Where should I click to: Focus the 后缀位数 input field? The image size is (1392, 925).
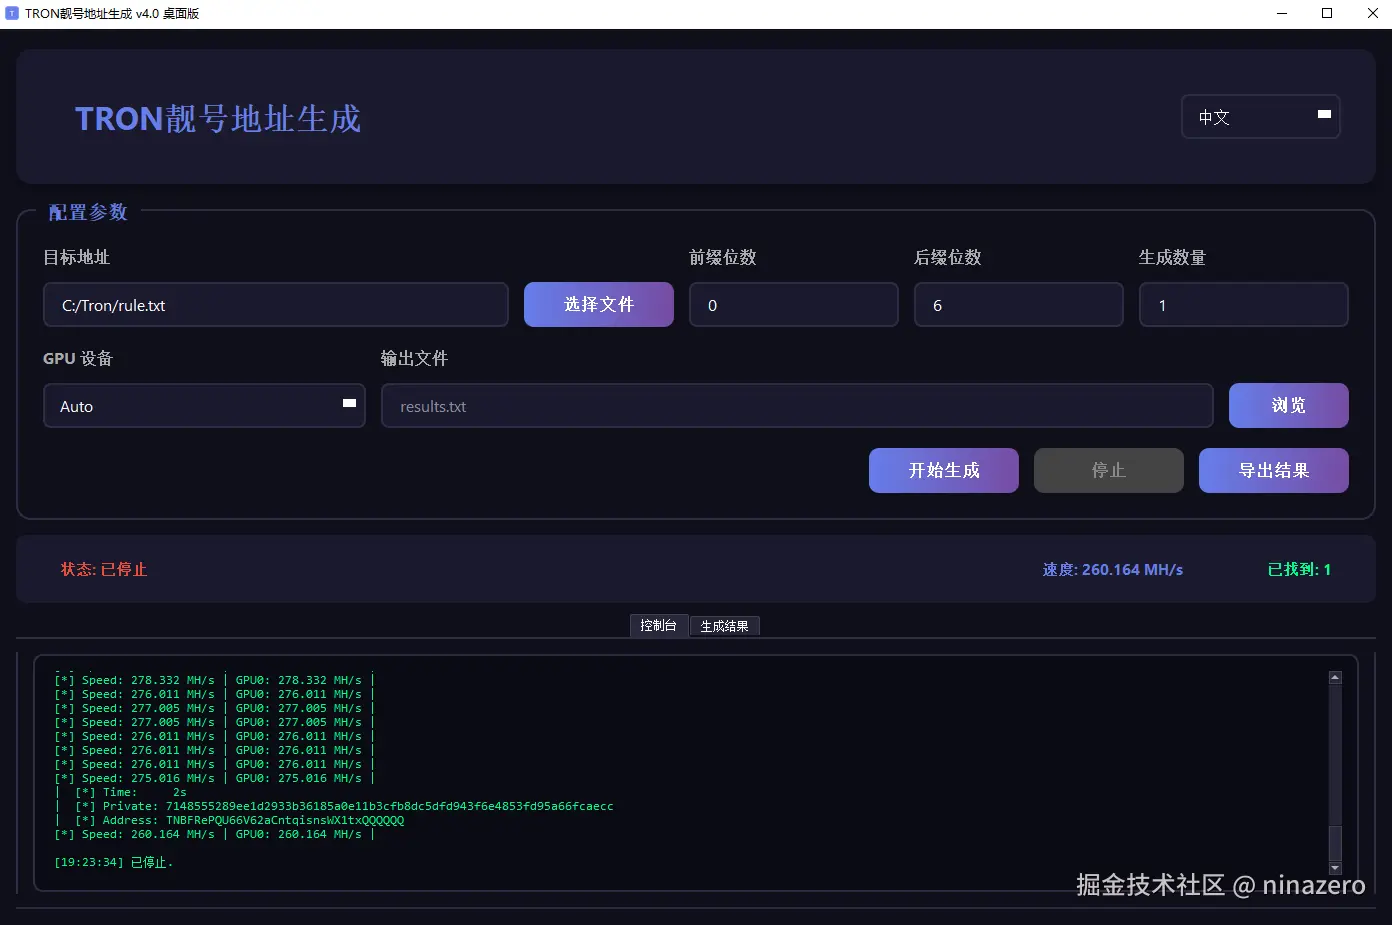[1019, 305]
